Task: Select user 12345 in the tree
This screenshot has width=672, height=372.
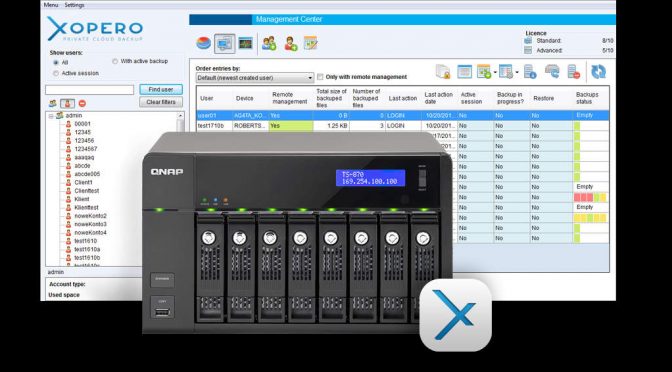Action: click(x=82, y=132)
